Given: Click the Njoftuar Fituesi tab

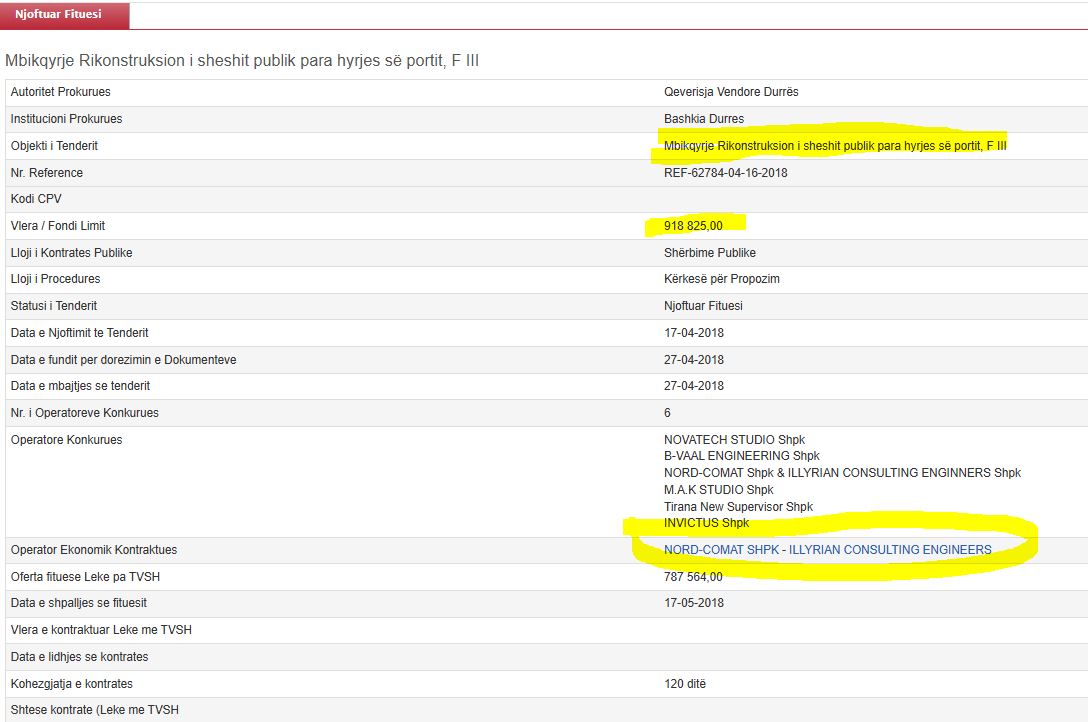Looking at the screenshot, I should coord(64,15).
